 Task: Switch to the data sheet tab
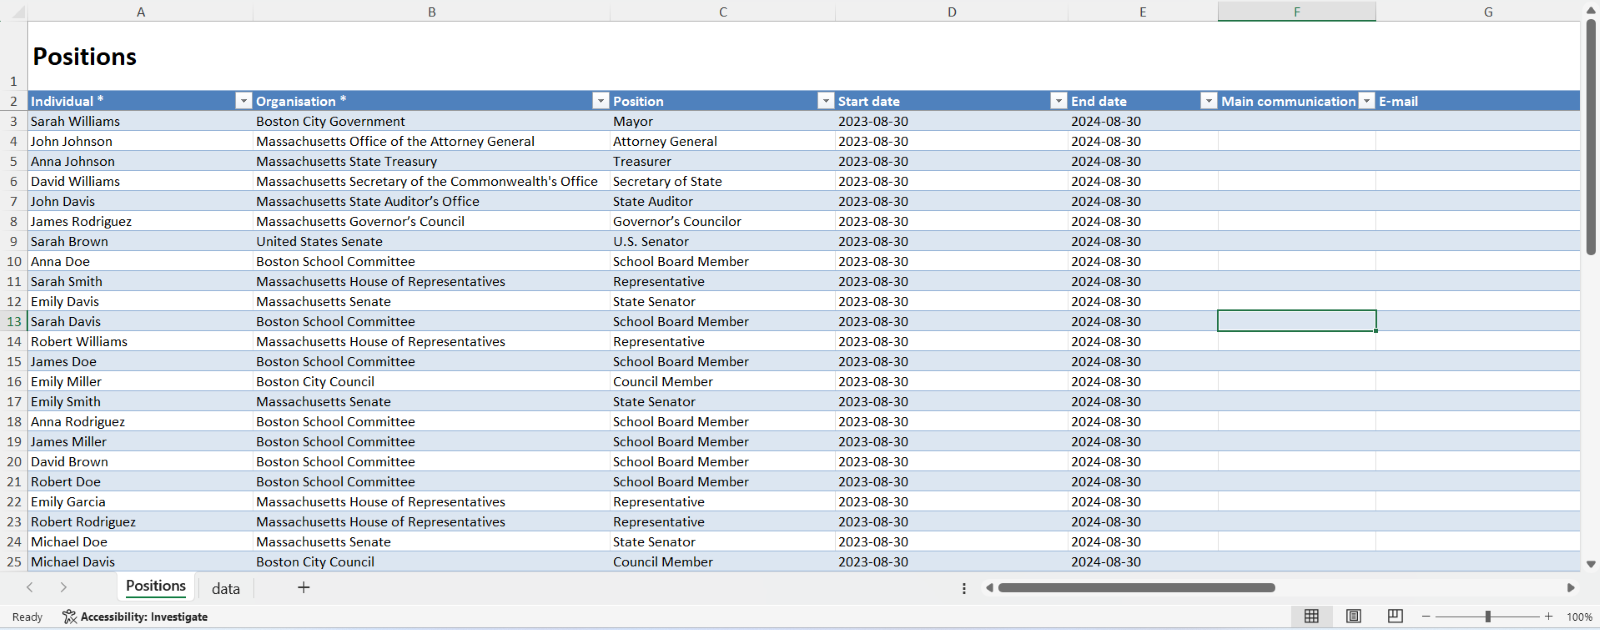pos(226,589)
